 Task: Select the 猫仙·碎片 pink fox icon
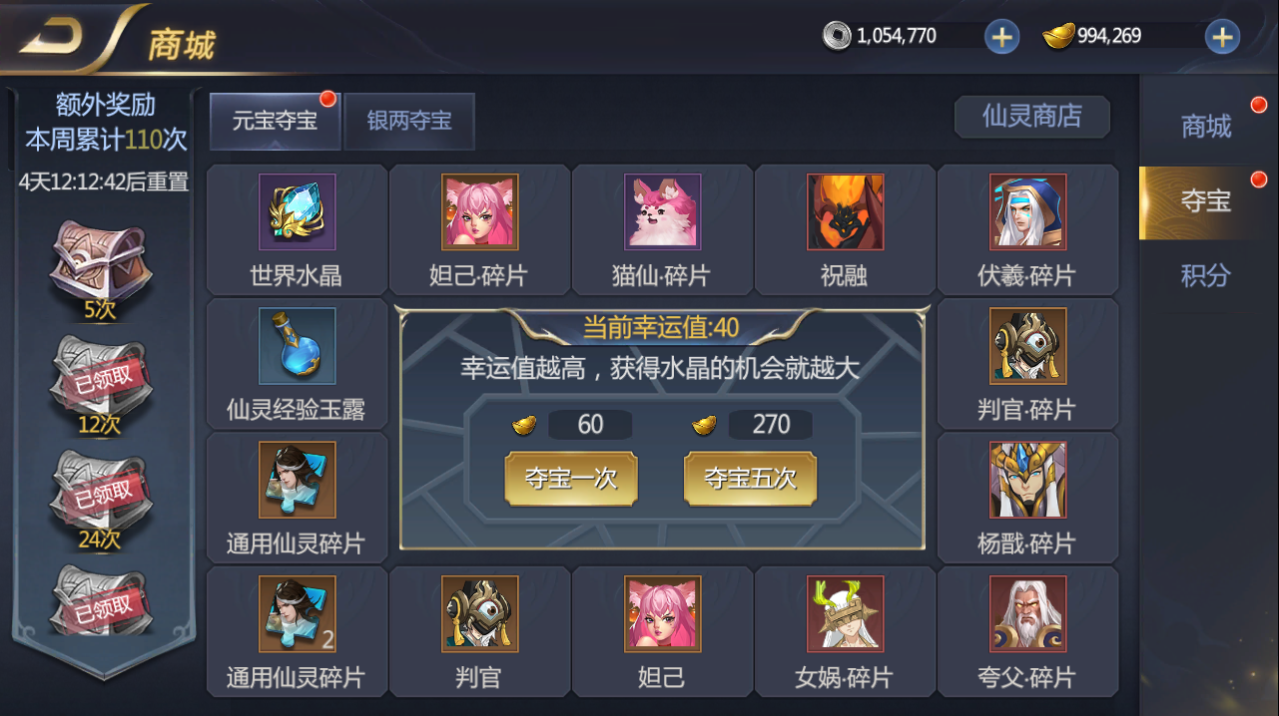point(662,212)
